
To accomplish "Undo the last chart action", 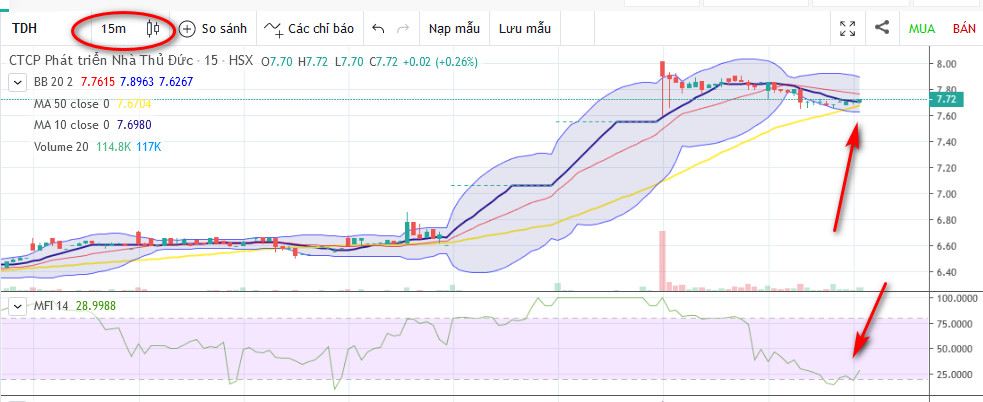I will (378, 28).
